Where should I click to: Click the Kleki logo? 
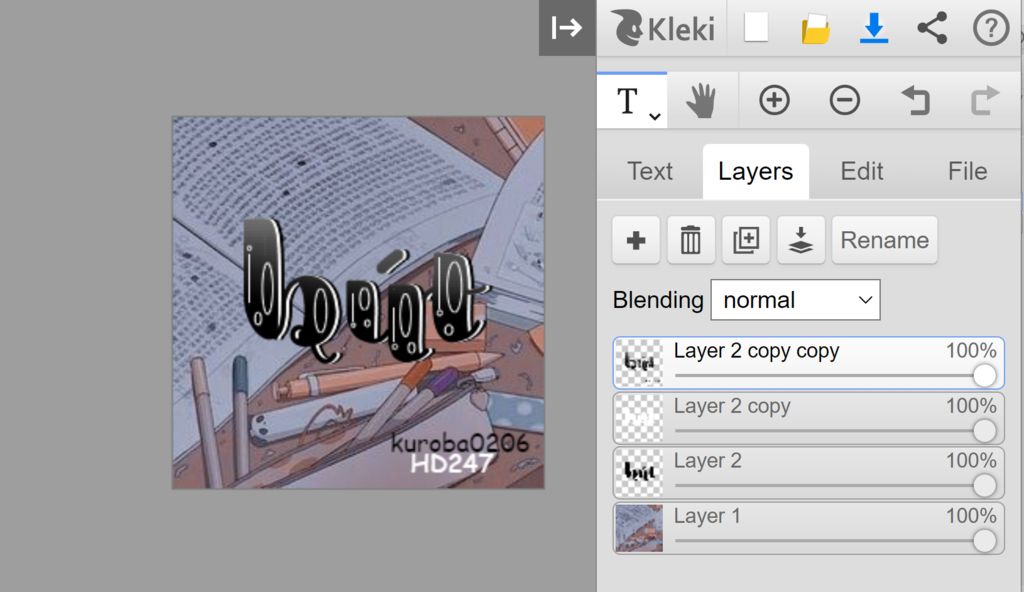(x=663, y=28)
